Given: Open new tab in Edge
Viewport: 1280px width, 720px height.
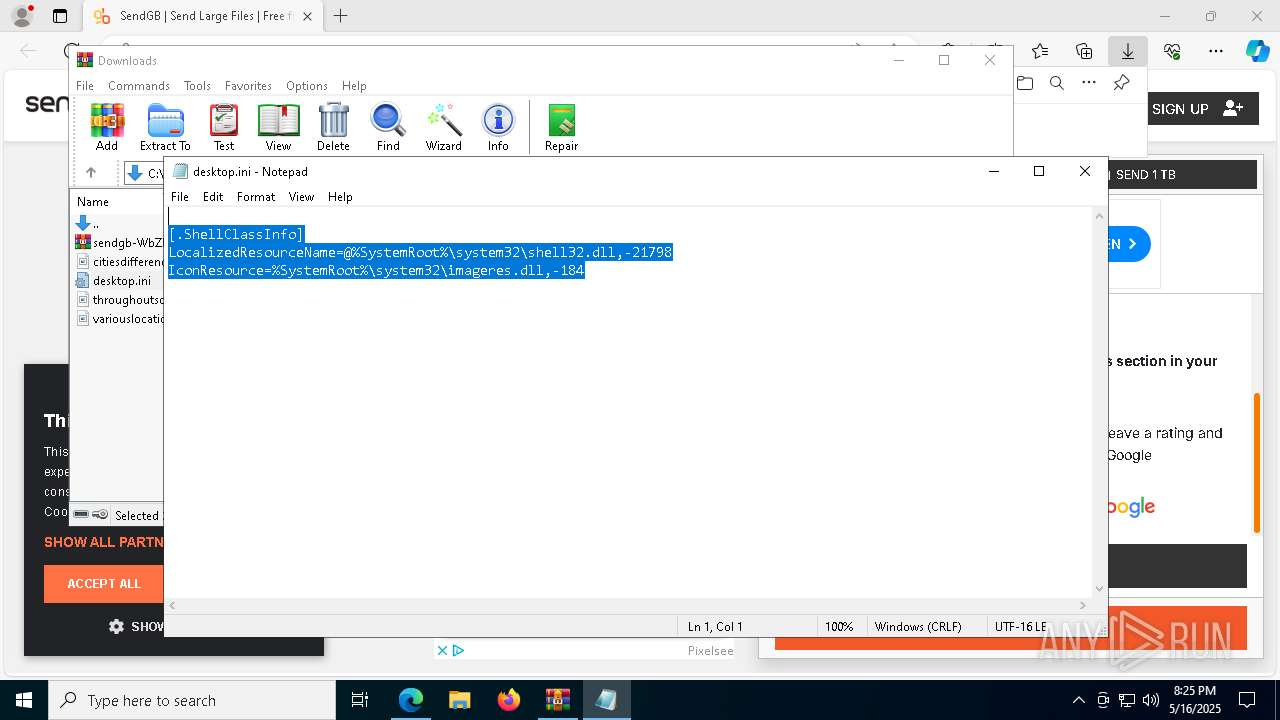Looking at the screenshot, I should (x=341, y=16).
